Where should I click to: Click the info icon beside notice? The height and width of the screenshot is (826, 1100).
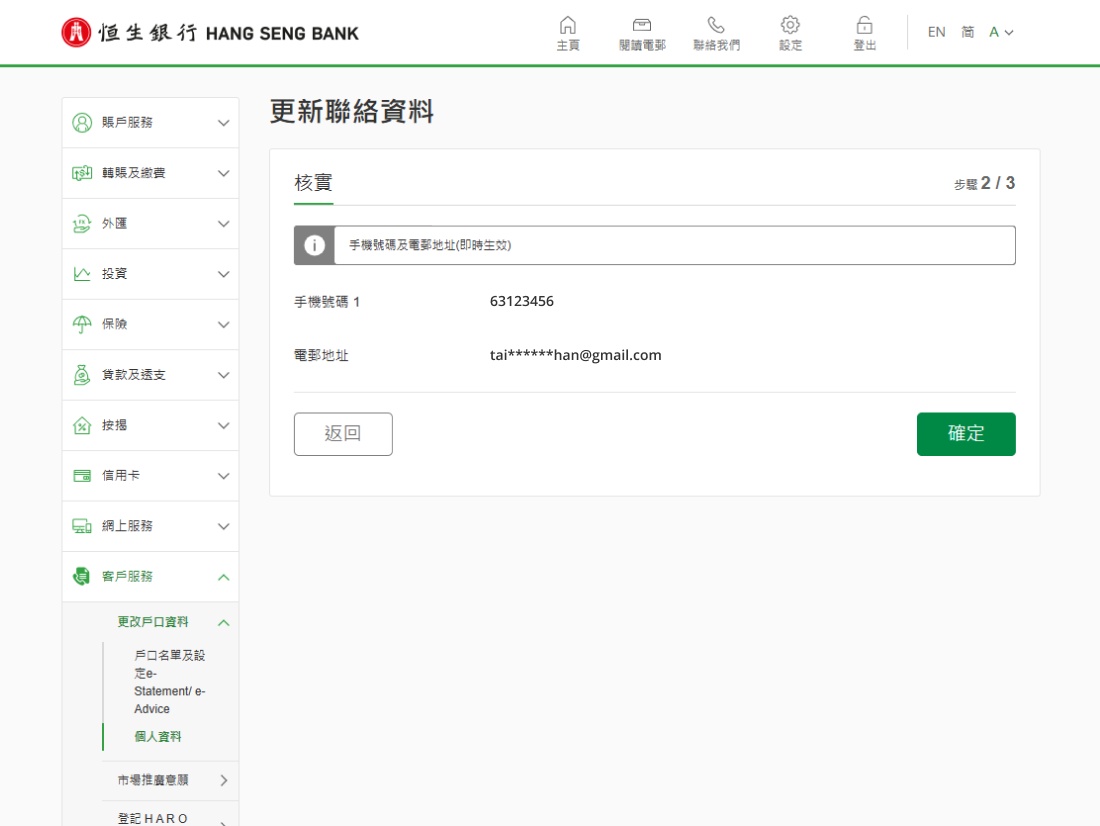click(x=314, y=245)
